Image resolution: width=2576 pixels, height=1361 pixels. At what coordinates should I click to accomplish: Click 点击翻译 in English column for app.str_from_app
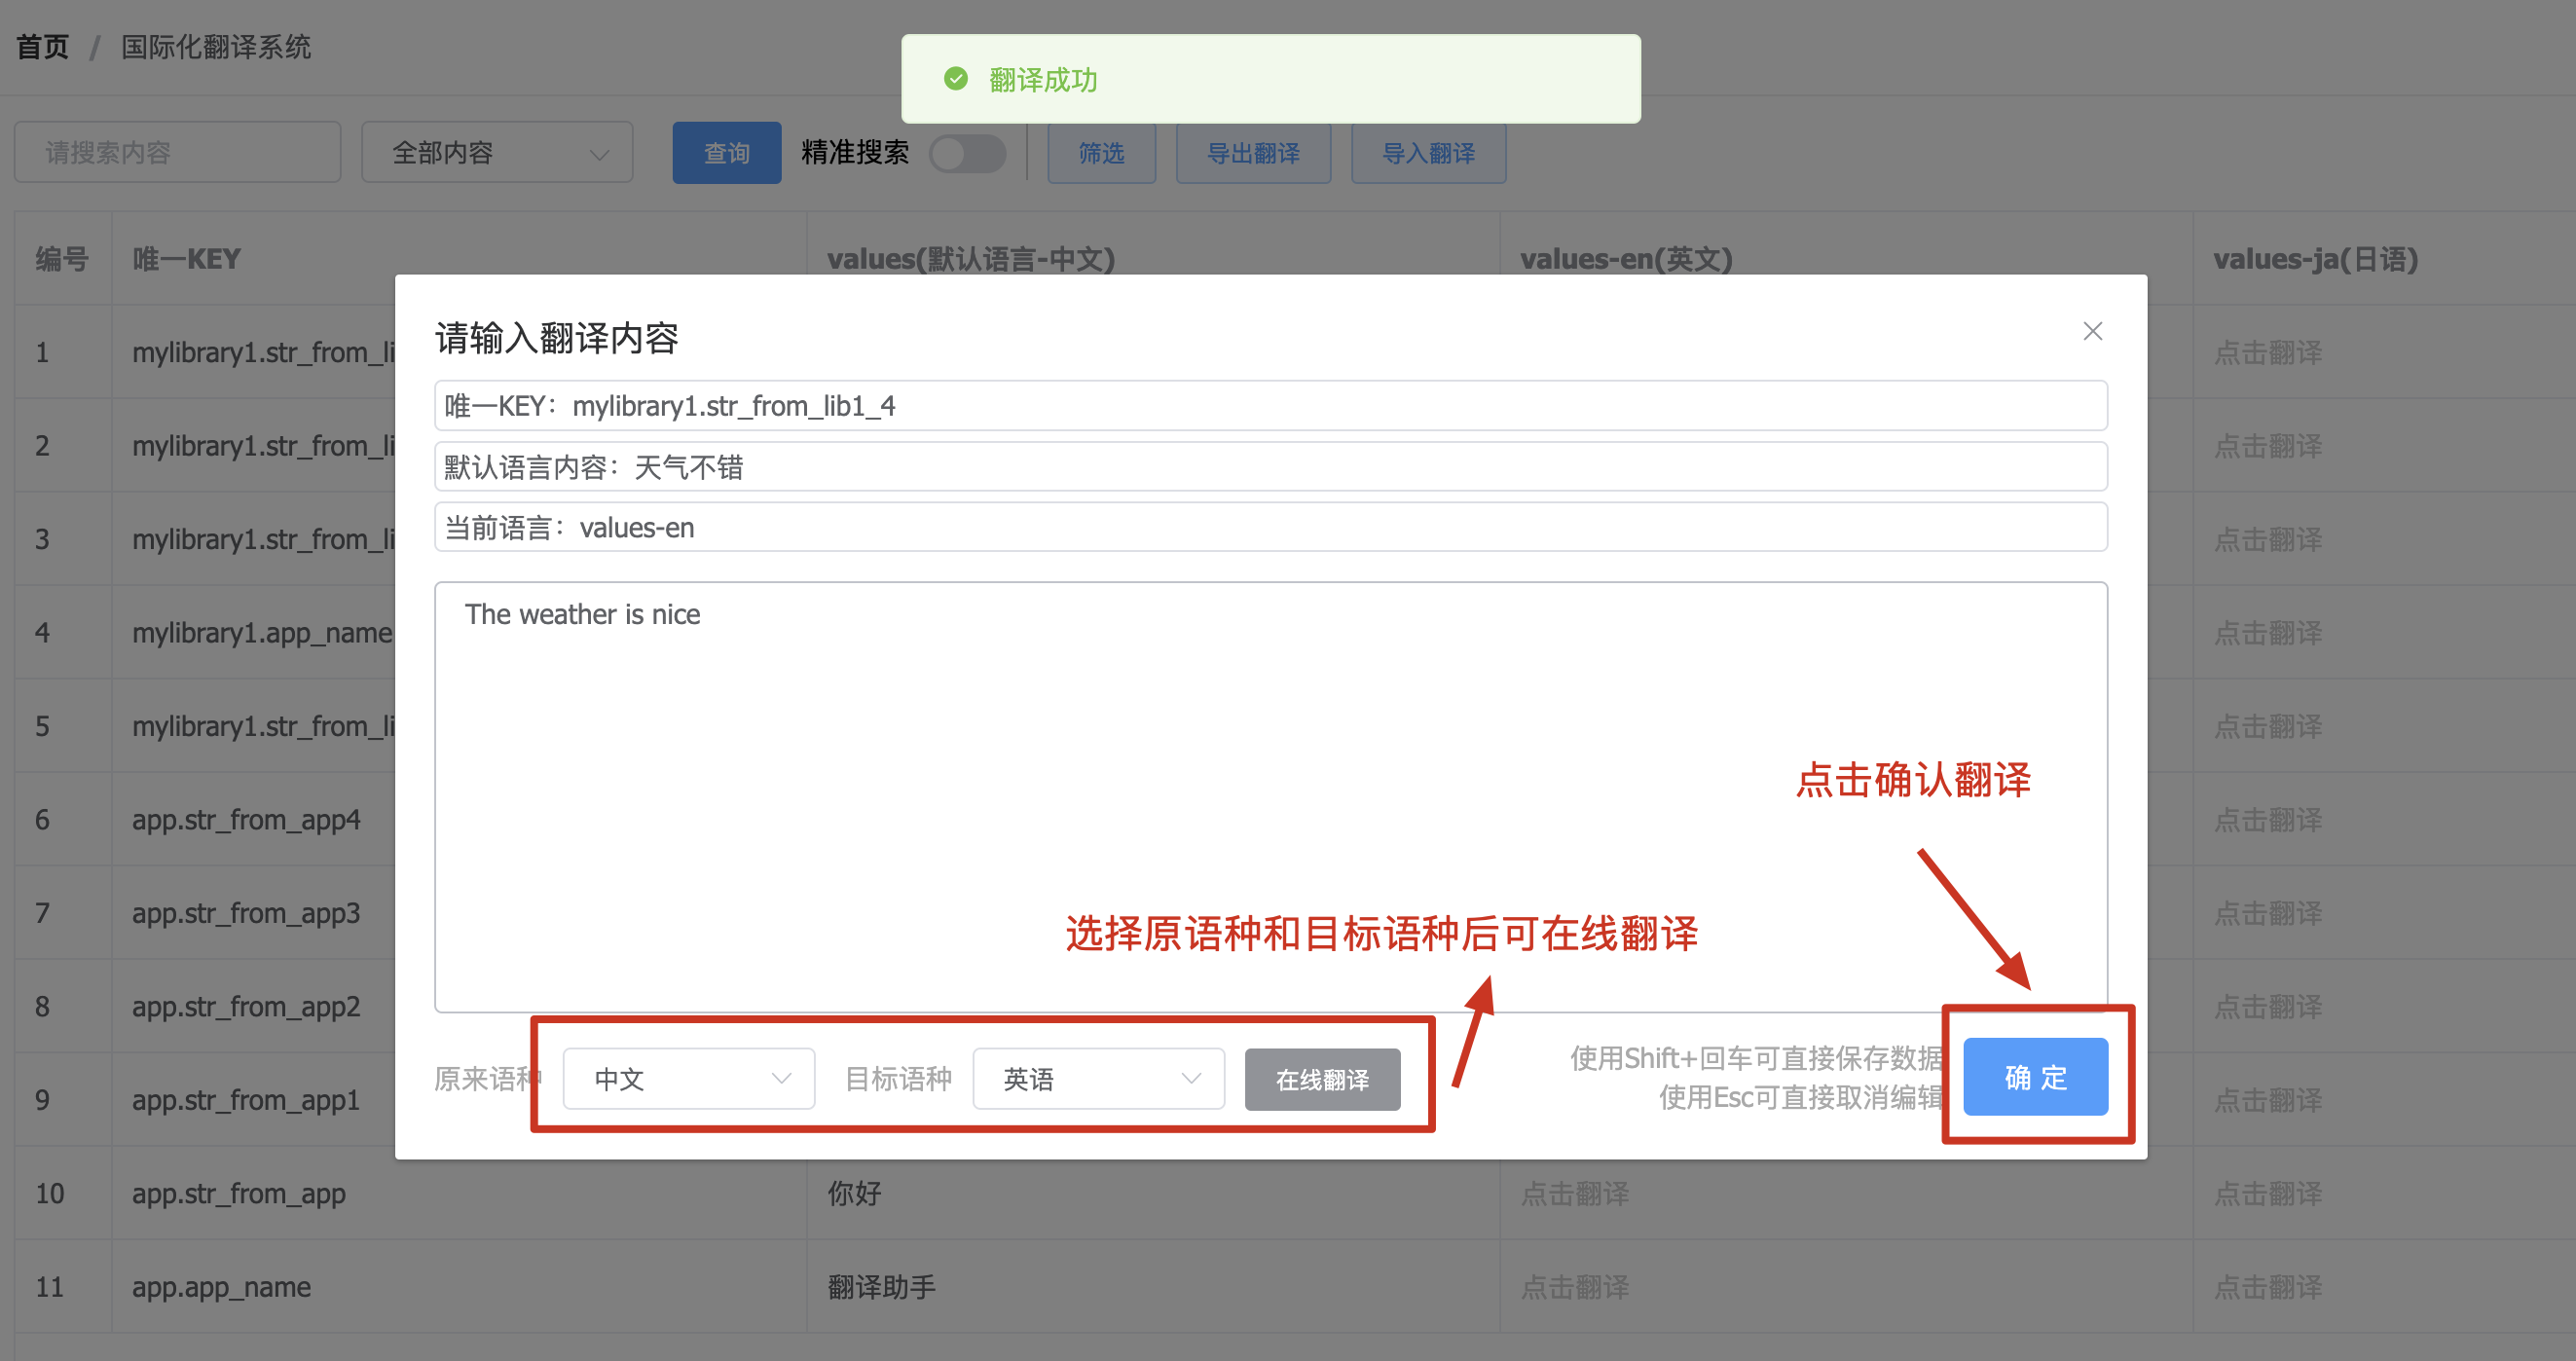tap(1574, 1193)
